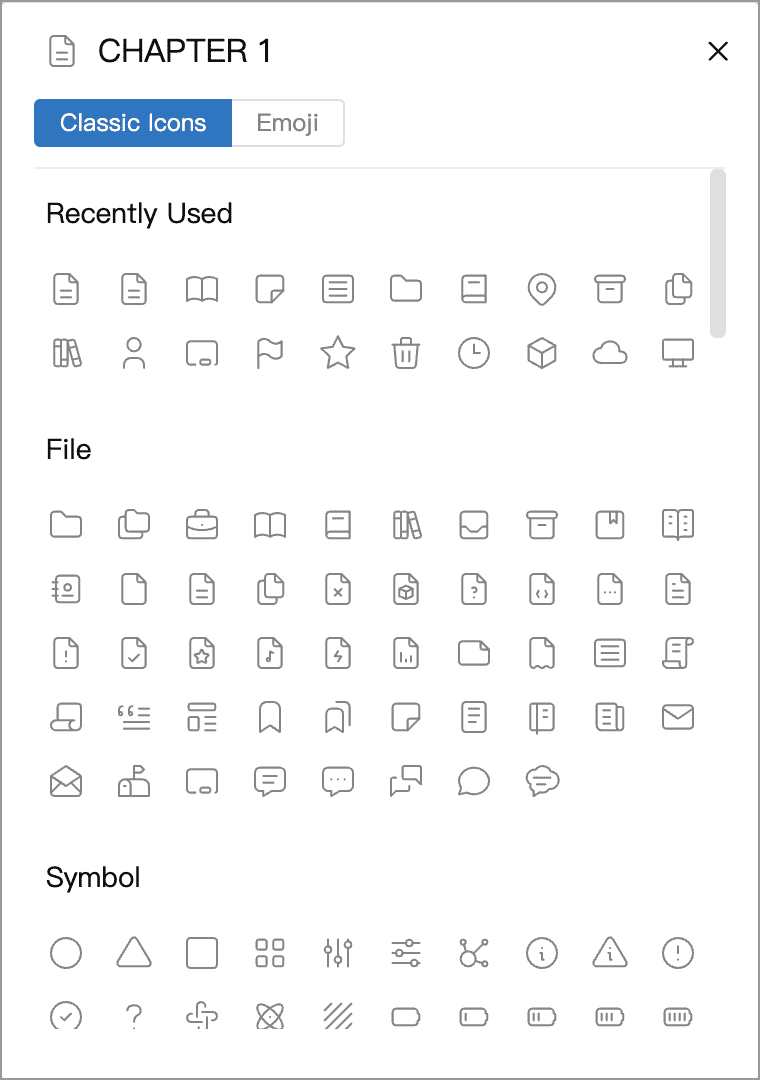Viewport: 760px width, 1080px height.
Task: Select the briefcase icon in File section
Action: (202, 524)
